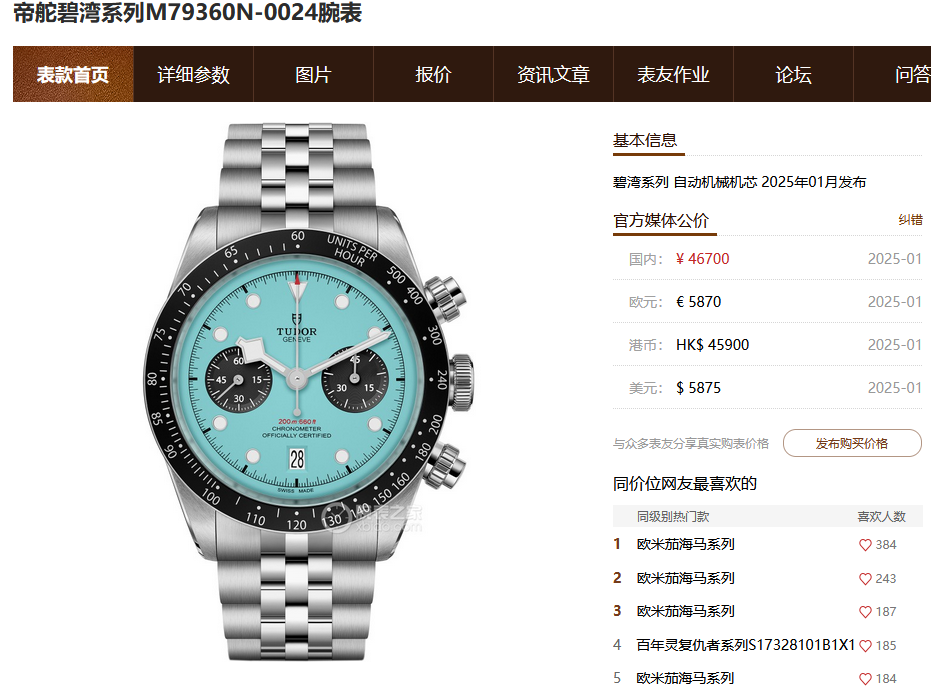The height and width of the screenshot is (700, 931).
Task: Click heart icon beside 384 likes
Action: [x=865, y=545]
